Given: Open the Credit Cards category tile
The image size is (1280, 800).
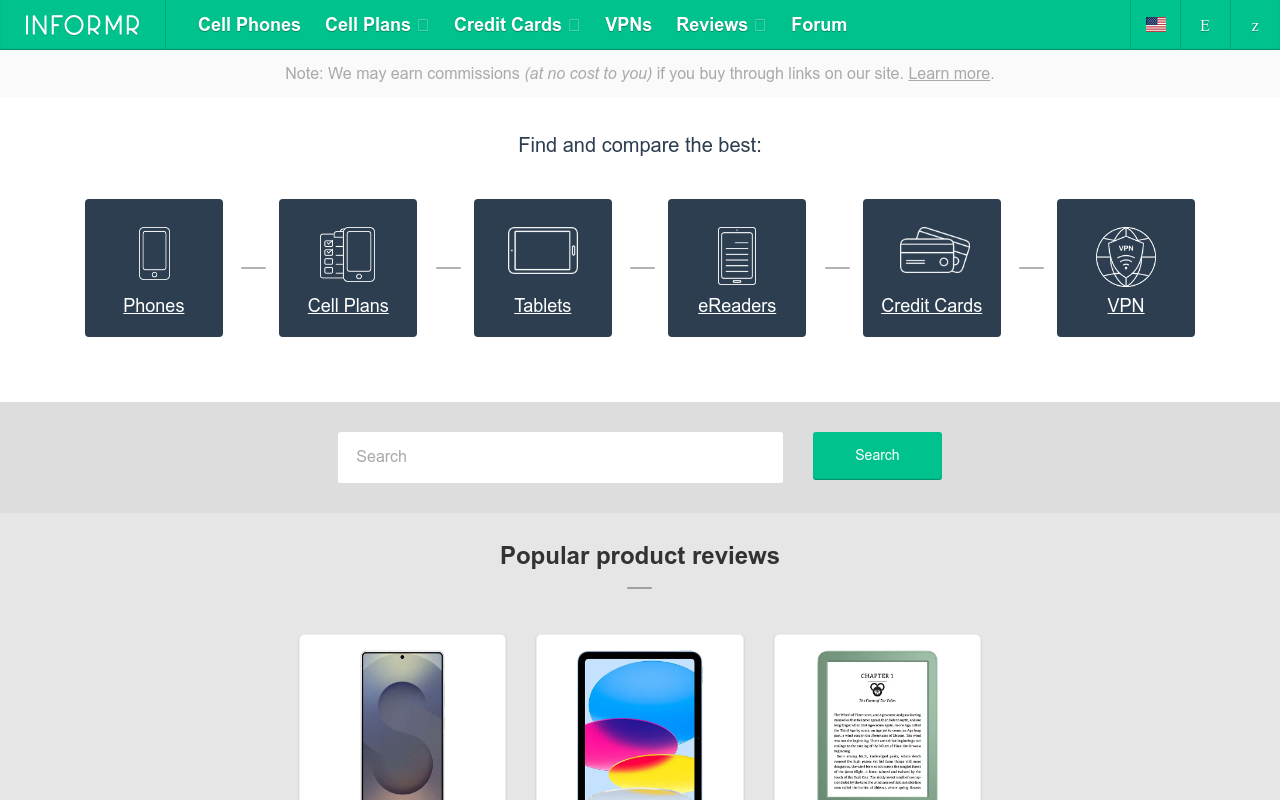Looking at the screenshot, I should click(x=932, y=268).
